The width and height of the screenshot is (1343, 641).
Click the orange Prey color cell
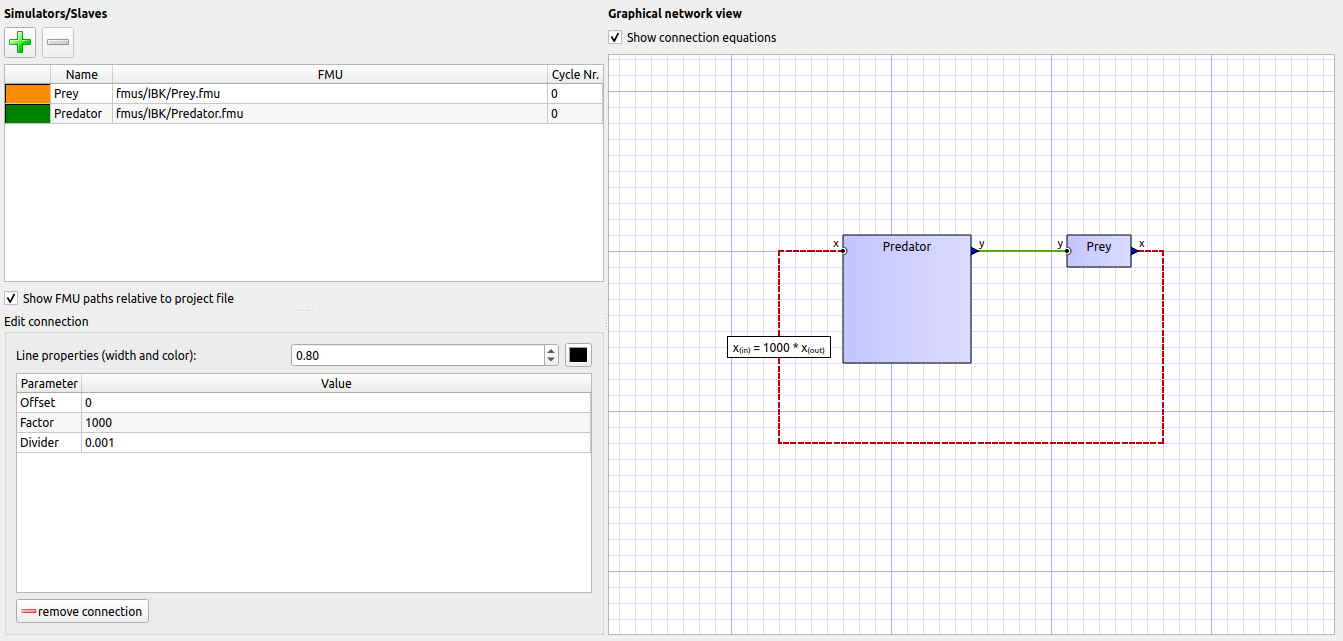(x=28, y=94)
